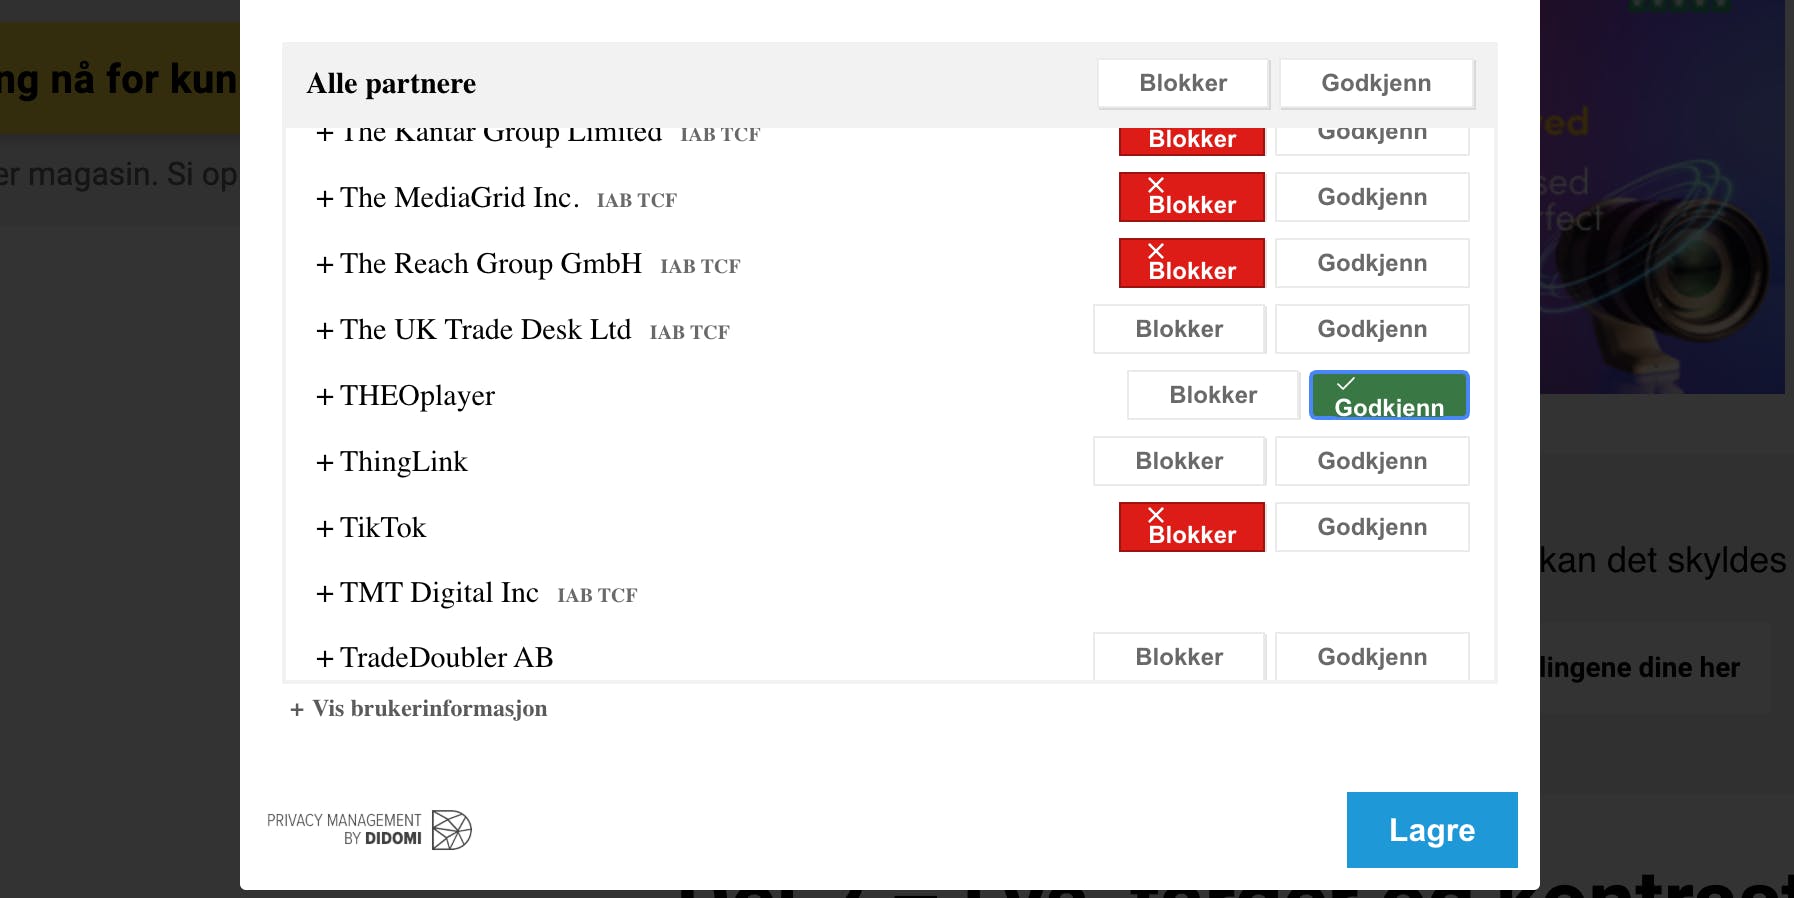Block all partners with header Blokker
The height and width of the screenshot is (898, 1794).
(1184, 83)
